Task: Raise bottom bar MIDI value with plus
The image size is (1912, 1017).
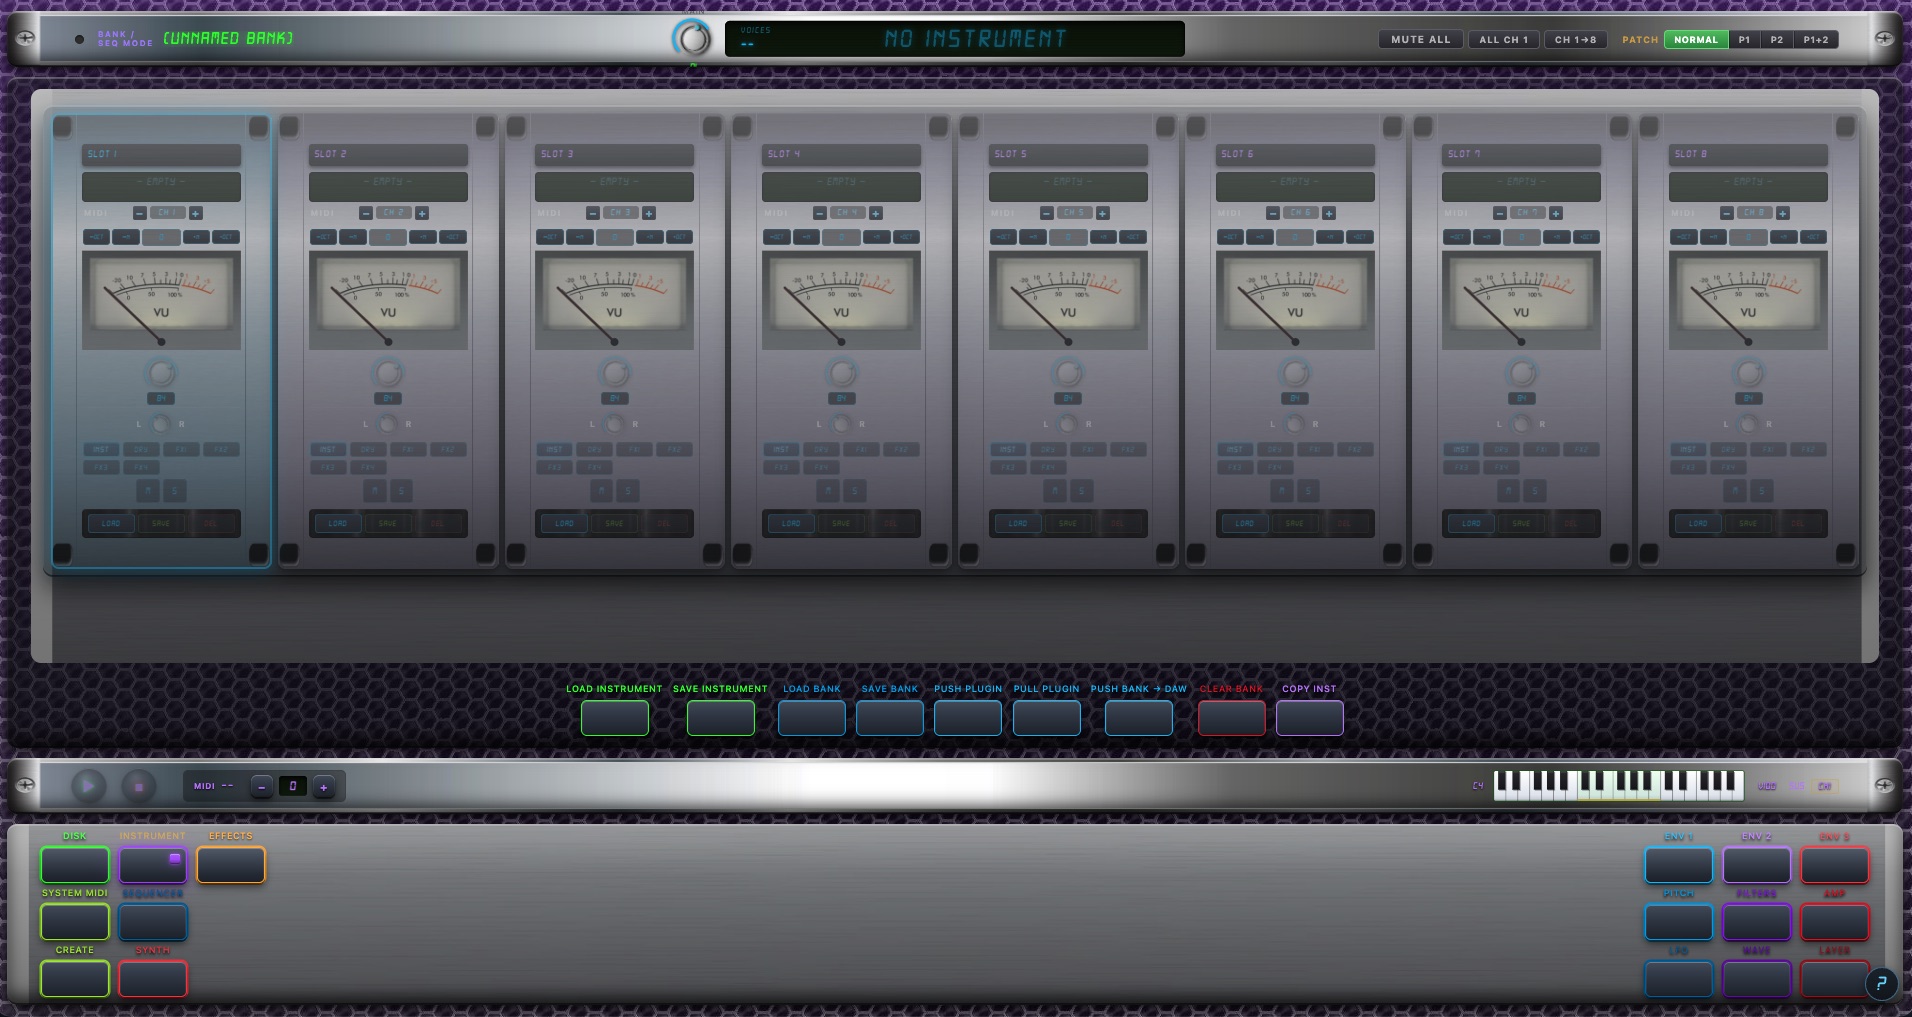Action: coord(323,787)
